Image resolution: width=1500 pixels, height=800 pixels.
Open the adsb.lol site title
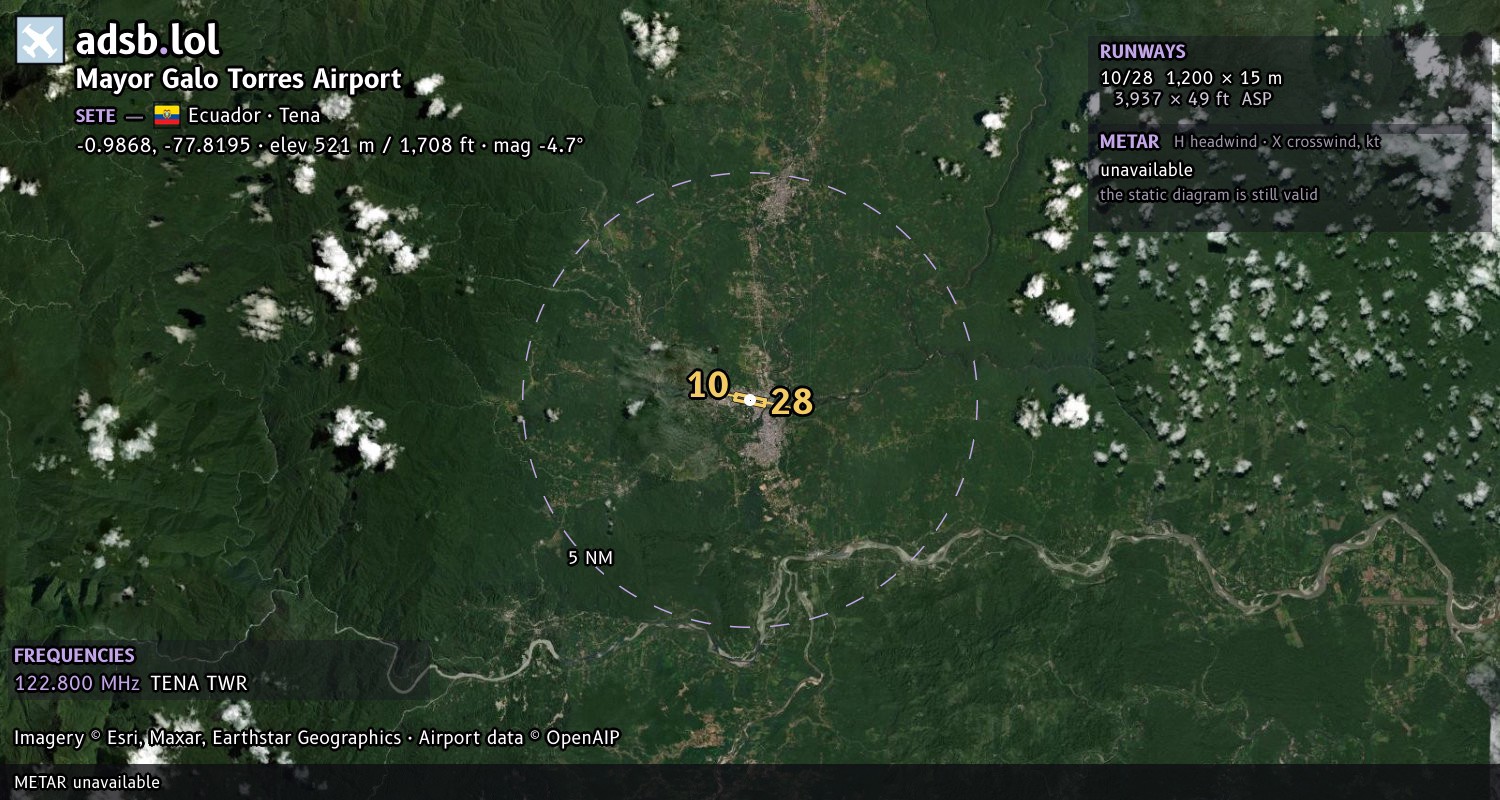click(x=148, y=41)
